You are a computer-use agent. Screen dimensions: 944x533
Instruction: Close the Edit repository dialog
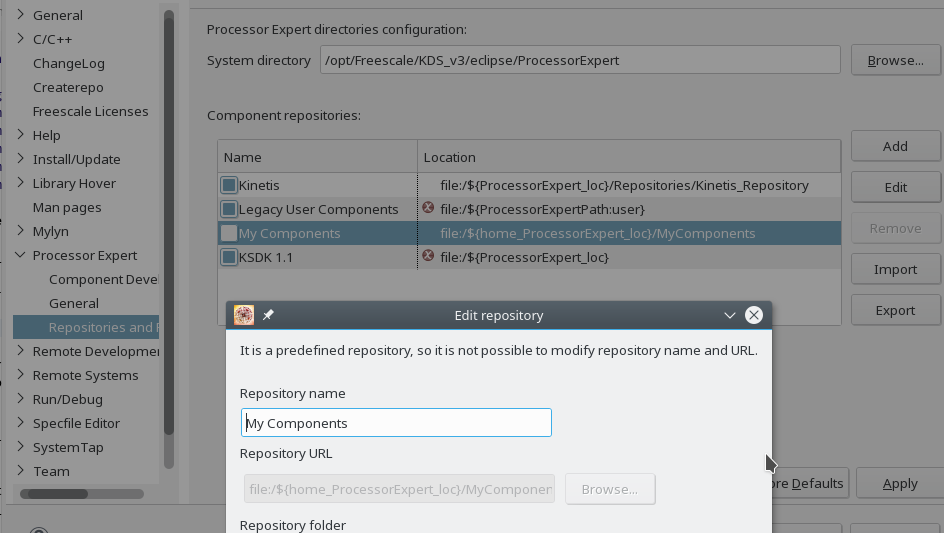coord(754,315)
